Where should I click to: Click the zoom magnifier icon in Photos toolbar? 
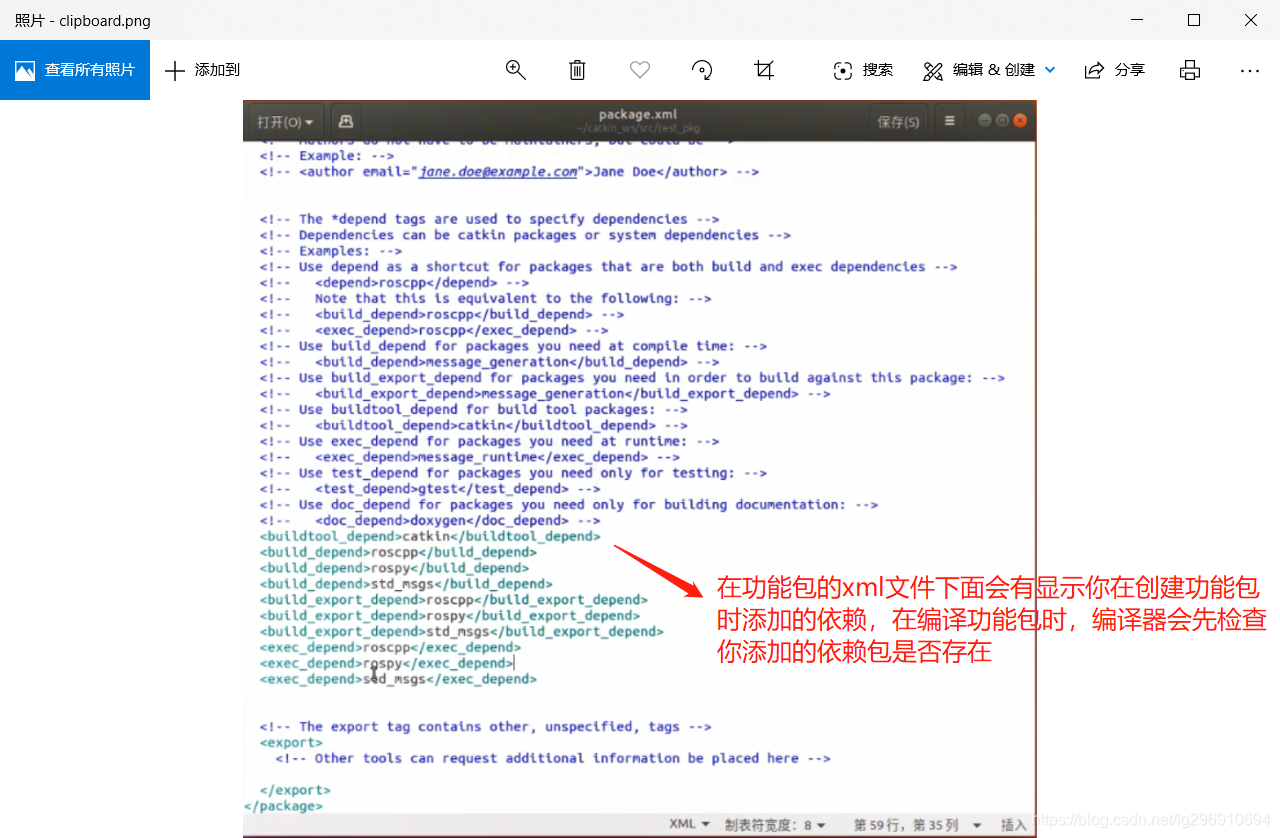coord(516,70)
